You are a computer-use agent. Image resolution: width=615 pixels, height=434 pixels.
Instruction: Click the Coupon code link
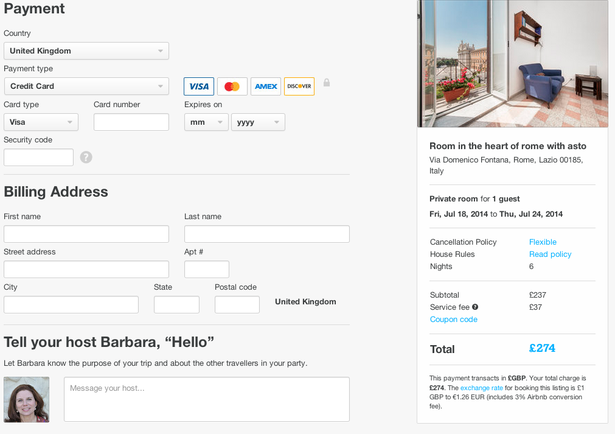453,320
